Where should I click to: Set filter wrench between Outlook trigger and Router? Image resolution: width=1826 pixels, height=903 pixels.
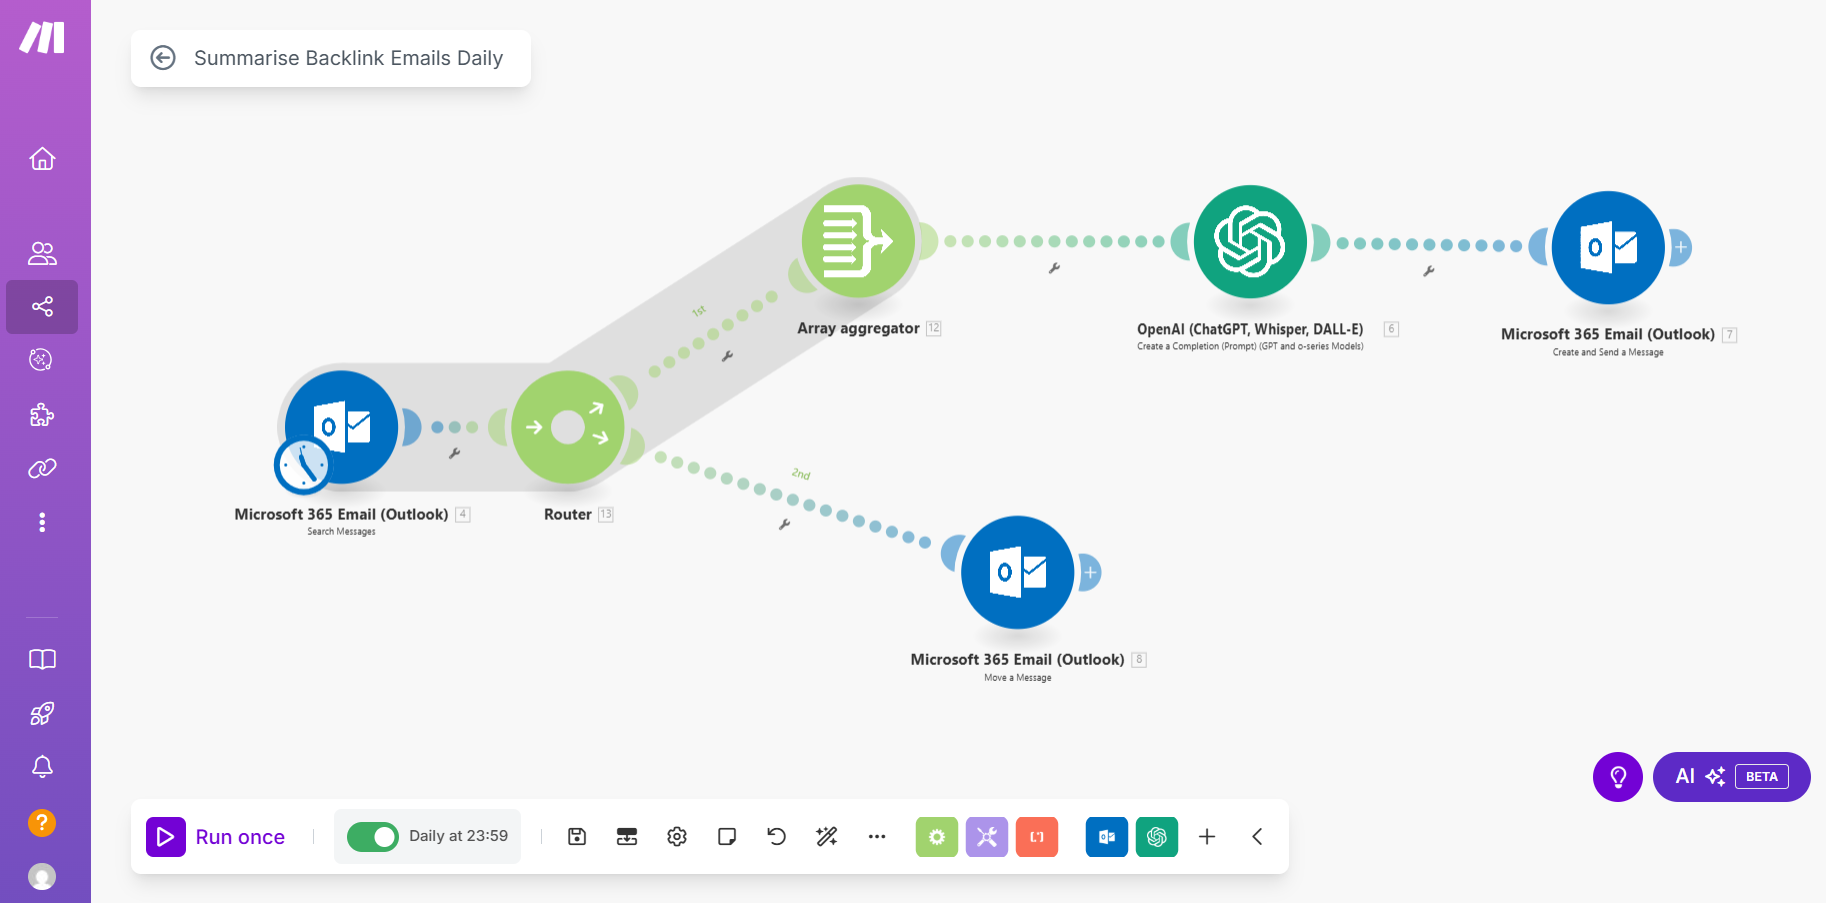(454, 453)
